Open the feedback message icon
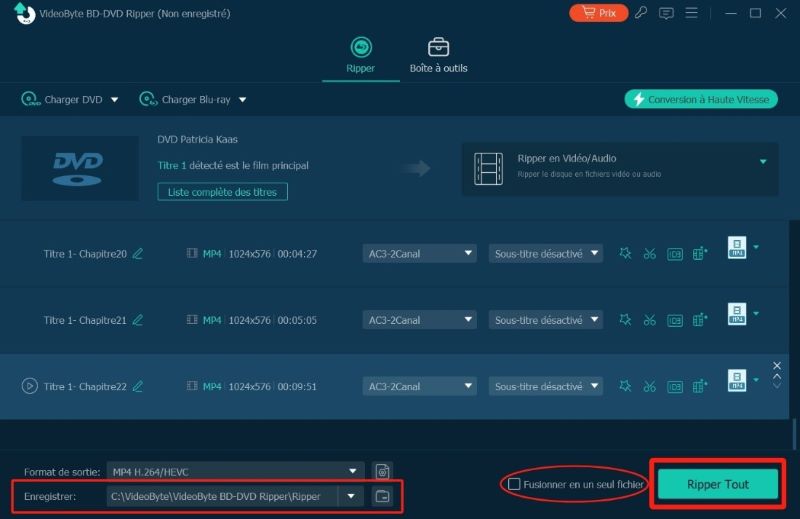The image size is (800, 519). pyautogui.click(x=666, y=13)
